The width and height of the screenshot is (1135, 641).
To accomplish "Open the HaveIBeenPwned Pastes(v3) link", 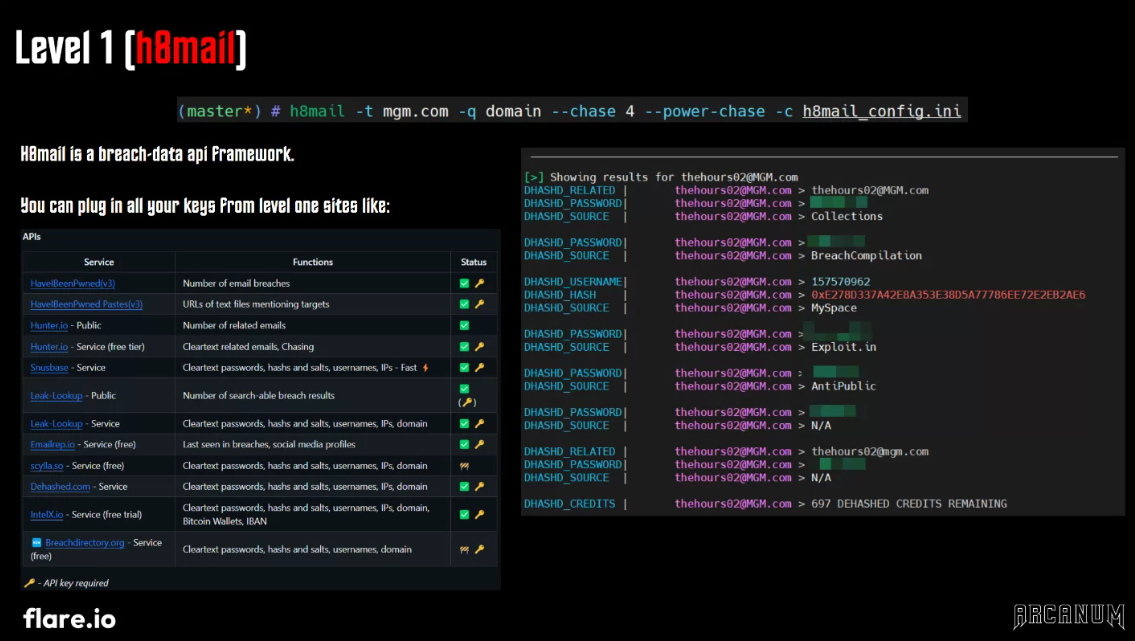I will click(x=86, y=305).
